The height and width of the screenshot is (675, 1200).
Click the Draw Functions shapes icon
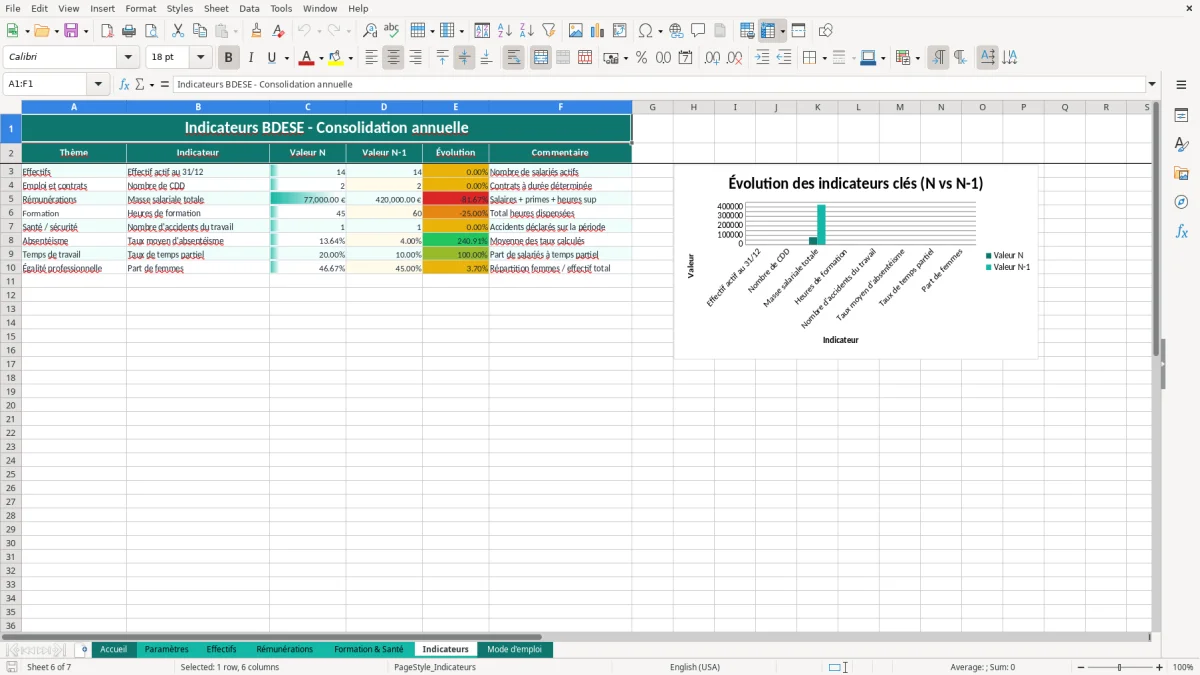click(825, 31)
